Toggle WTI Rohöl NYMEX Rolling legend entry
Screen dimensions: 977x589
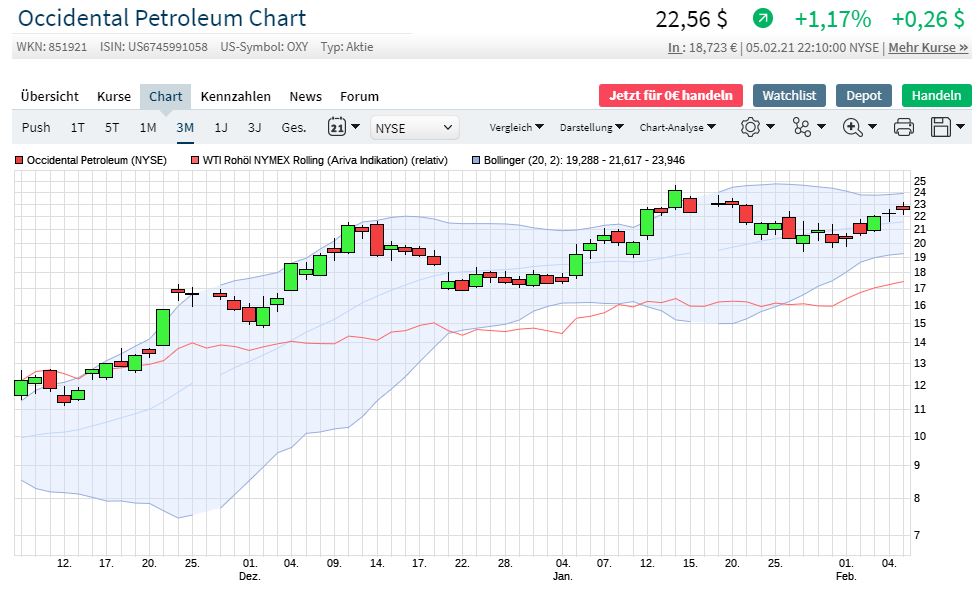click(318, 160)
